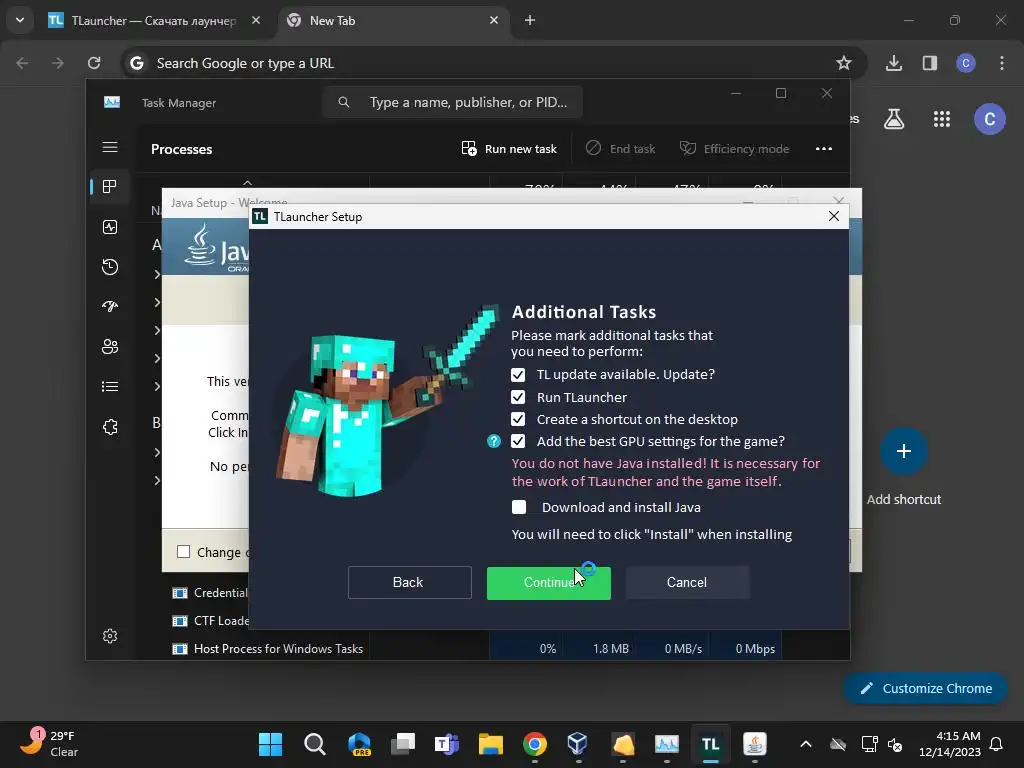Select Processes page icon in Task Manager
Viewport: 1024px width, 768px height.
pyautogui.click(x=110, y=187)
